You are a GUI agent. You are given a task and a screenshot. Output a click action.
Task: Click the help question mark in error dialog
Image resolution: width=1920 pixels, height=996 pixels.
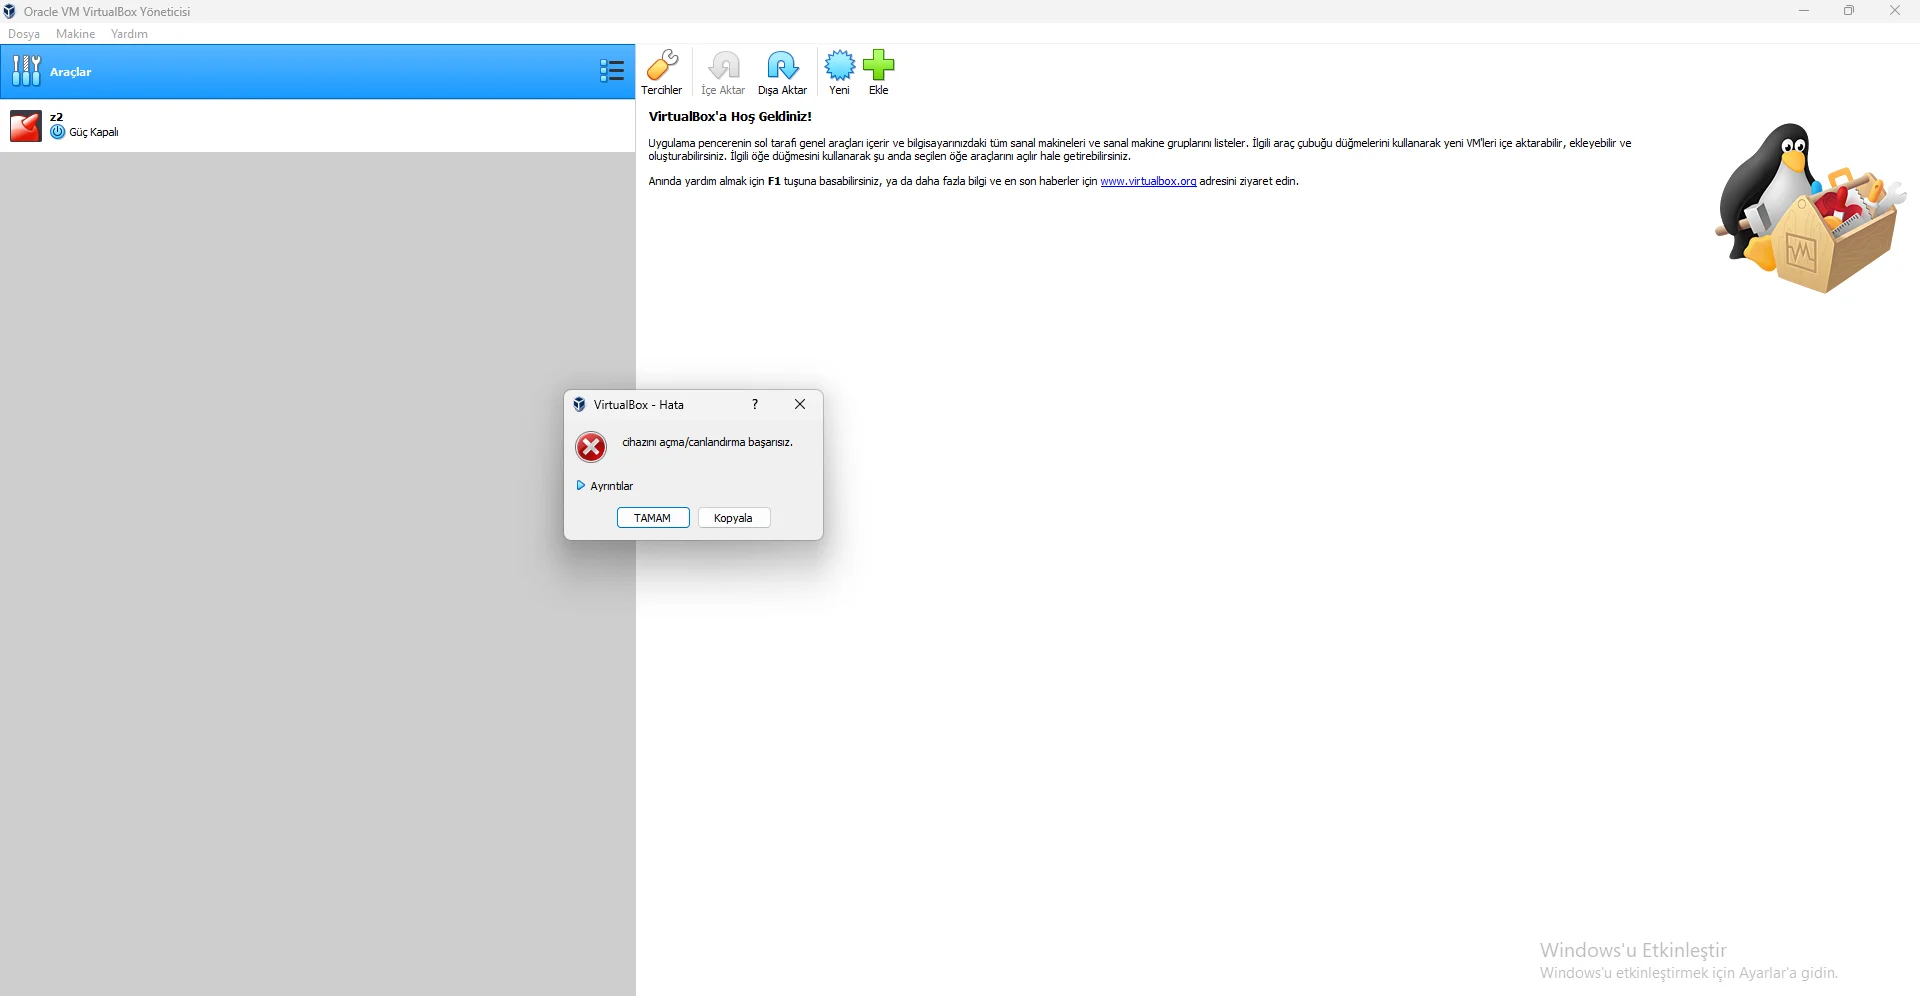coord(755,404)
